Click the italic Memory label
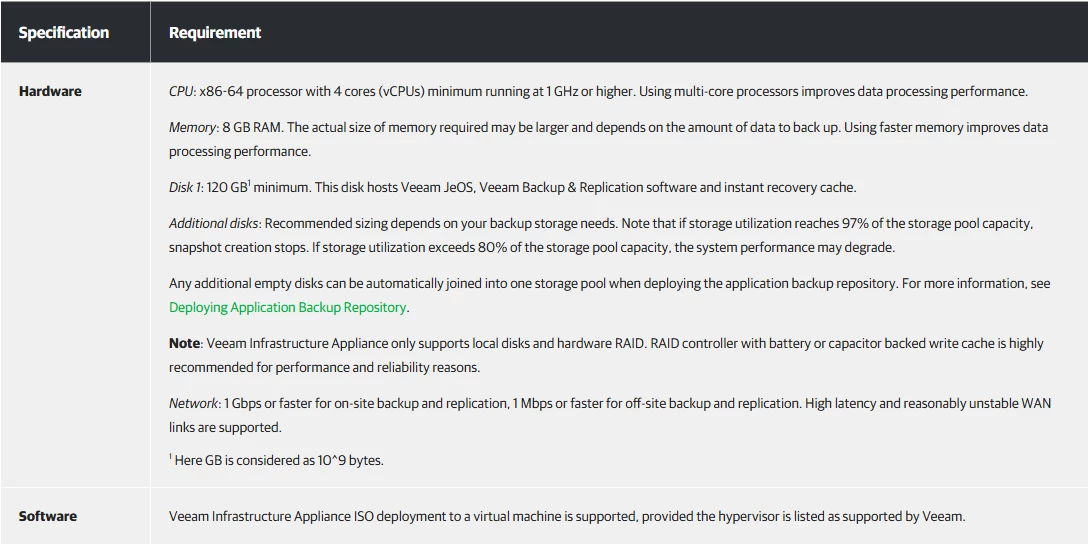 pos(193,128)
